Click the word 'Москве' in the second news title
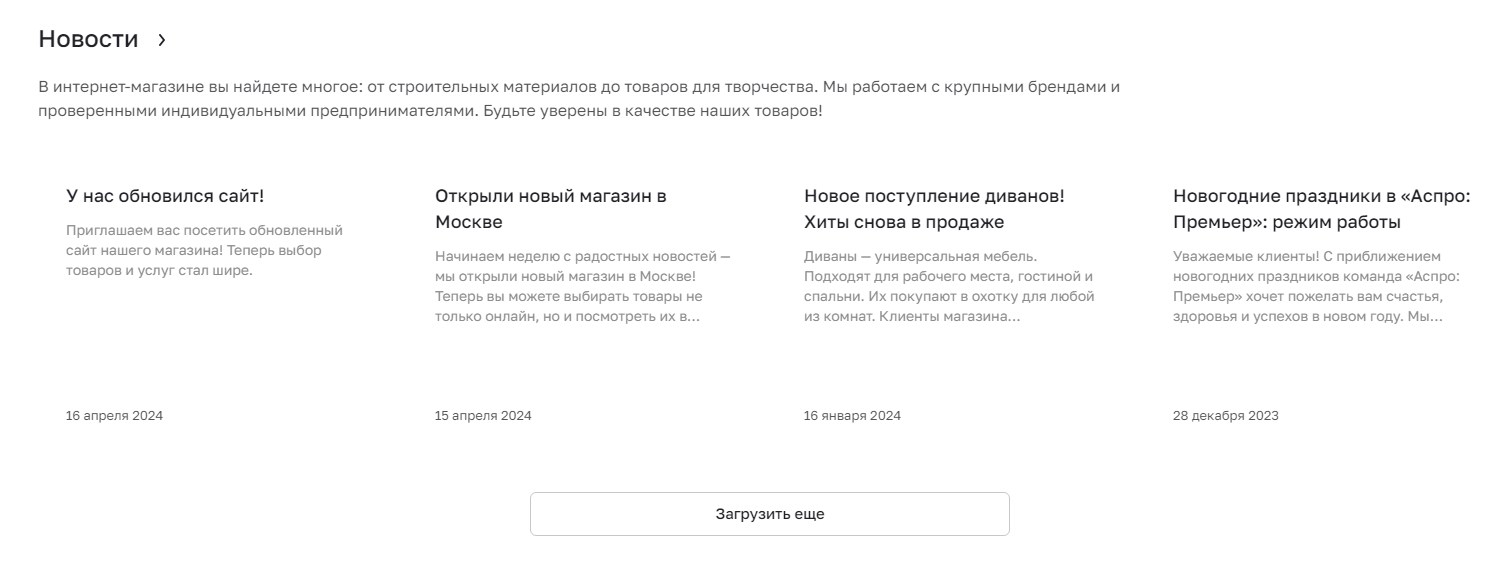This screenshot has height=570, width=1509. pos(469,222)
